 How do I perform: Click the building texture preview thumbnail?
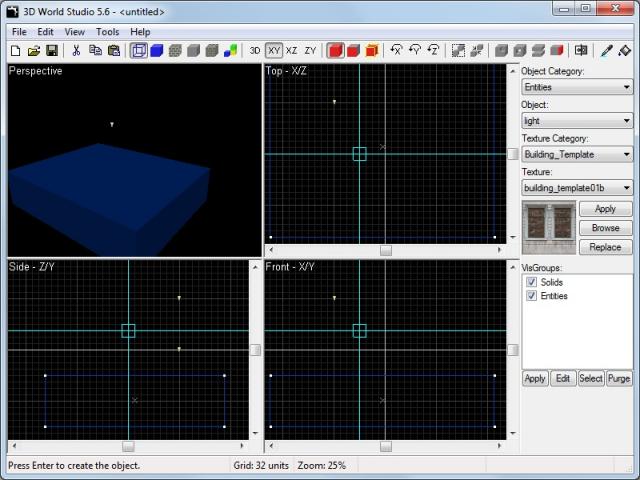pyautogui.click(x=549, y=227)
